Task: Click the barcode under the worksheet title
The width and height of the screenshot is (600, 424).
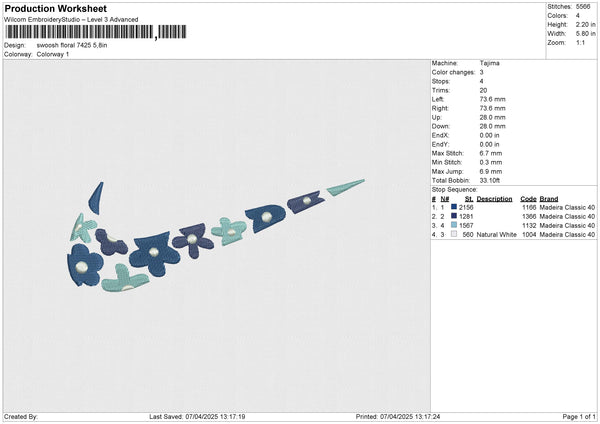Action: coord(95,32)
